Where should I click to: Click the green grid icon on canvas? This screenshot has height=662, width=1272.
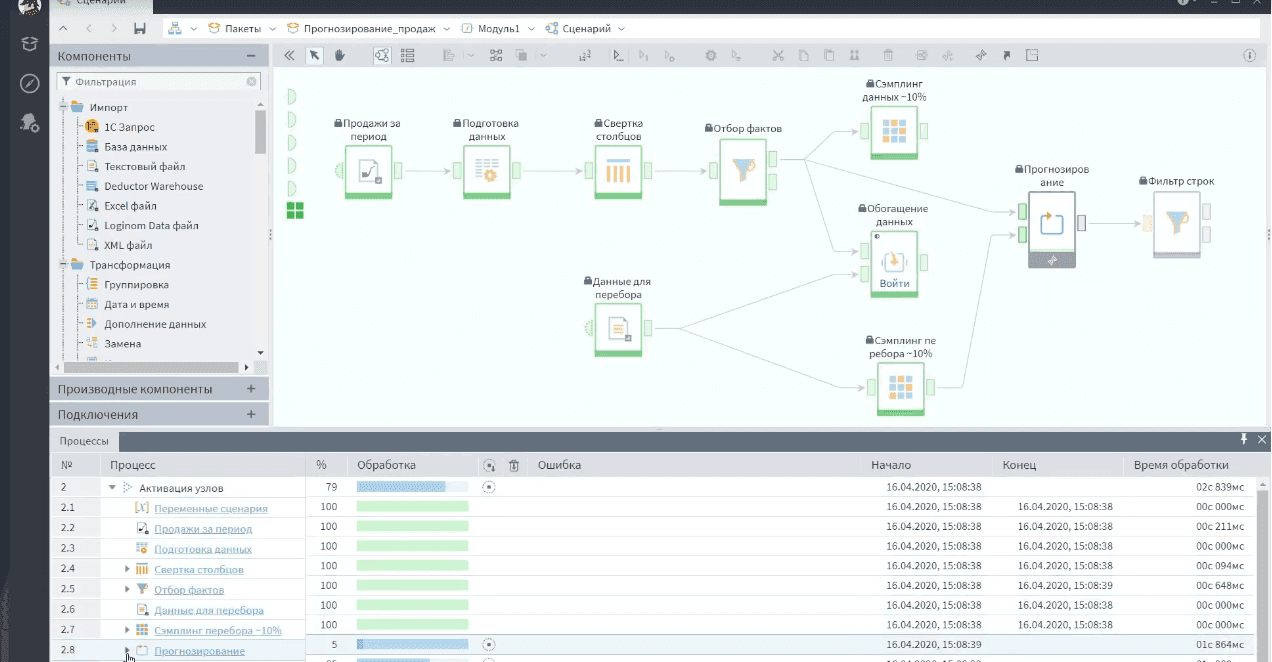coord(295,210)
